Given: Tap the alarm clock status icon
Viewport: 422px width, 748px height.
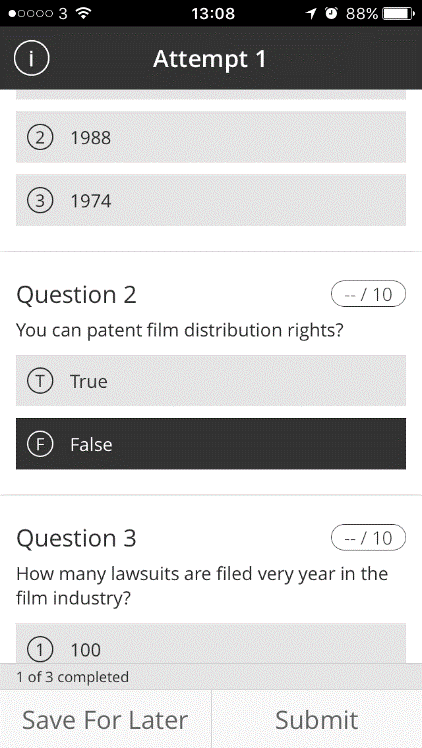Looking at the screenshot, I should [331, 13].
